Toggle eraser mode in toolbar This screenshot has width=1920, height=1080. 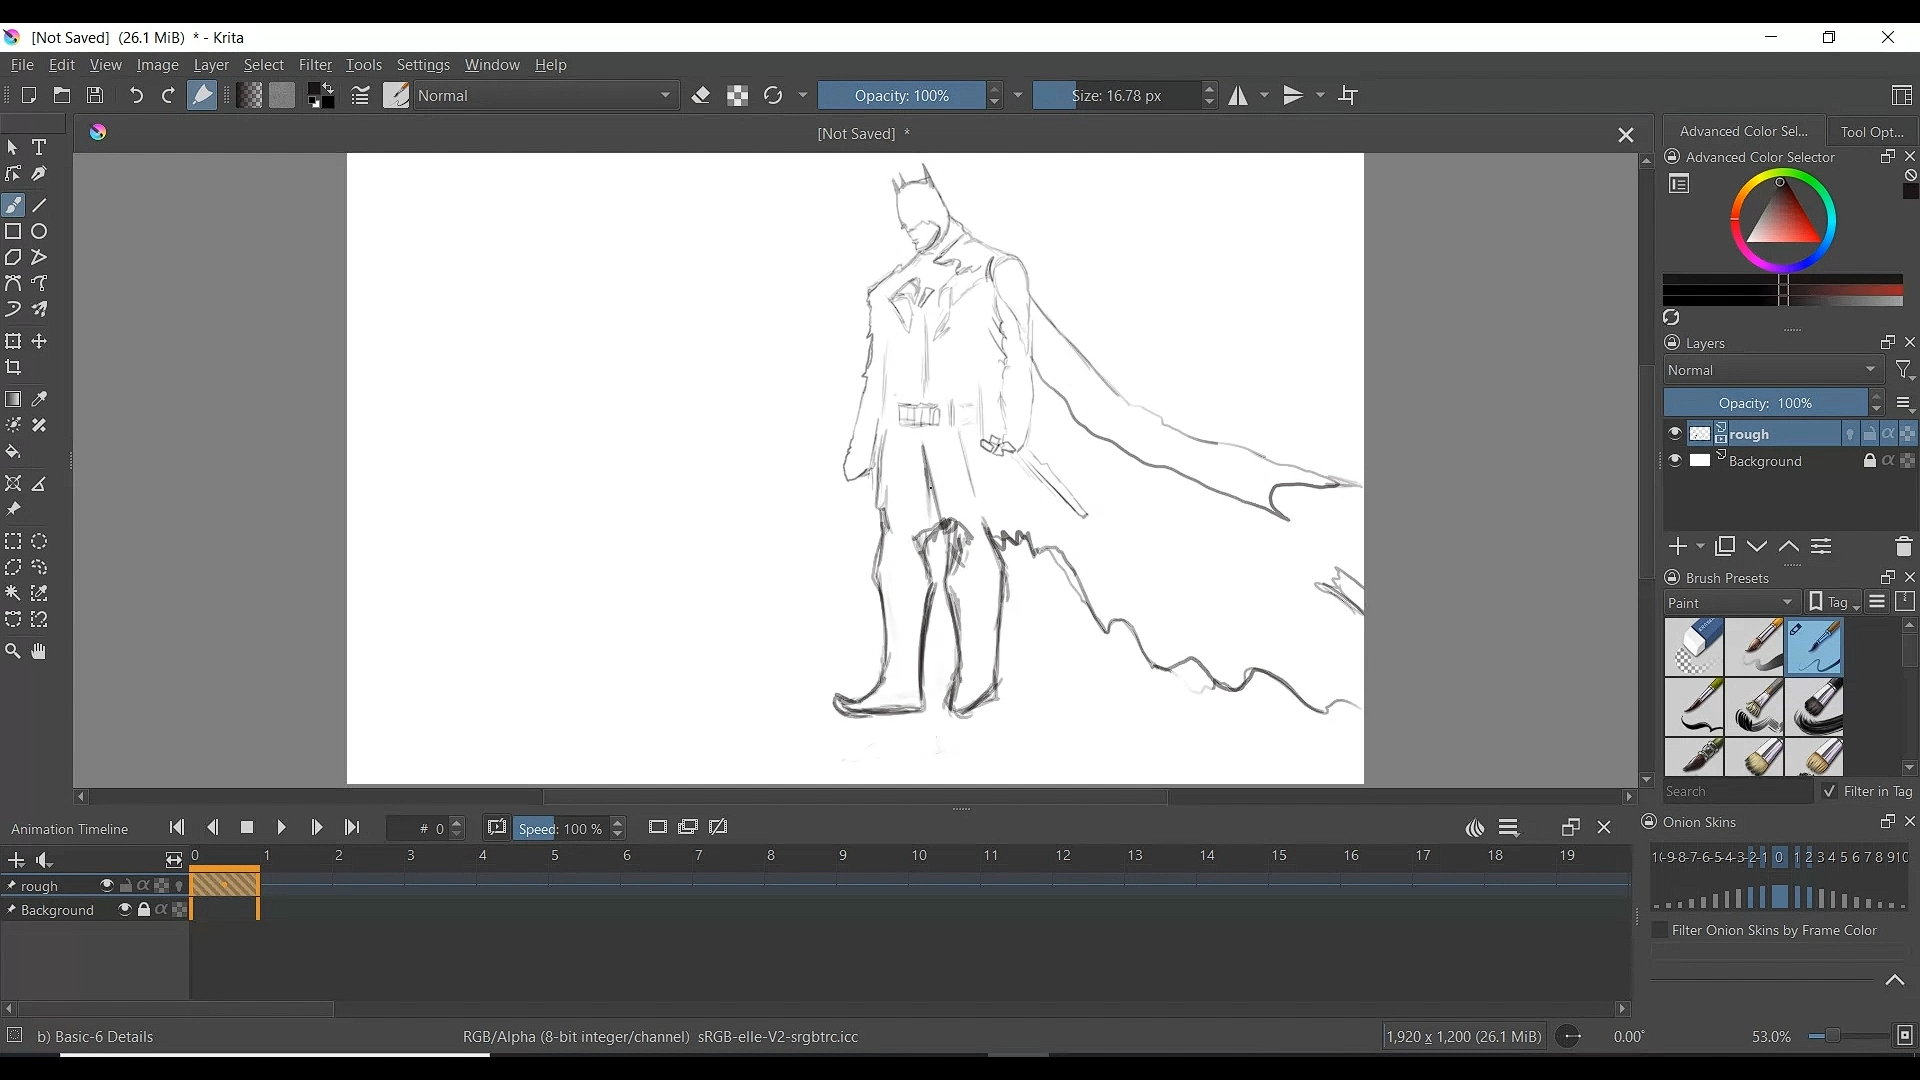coord(702,96)
